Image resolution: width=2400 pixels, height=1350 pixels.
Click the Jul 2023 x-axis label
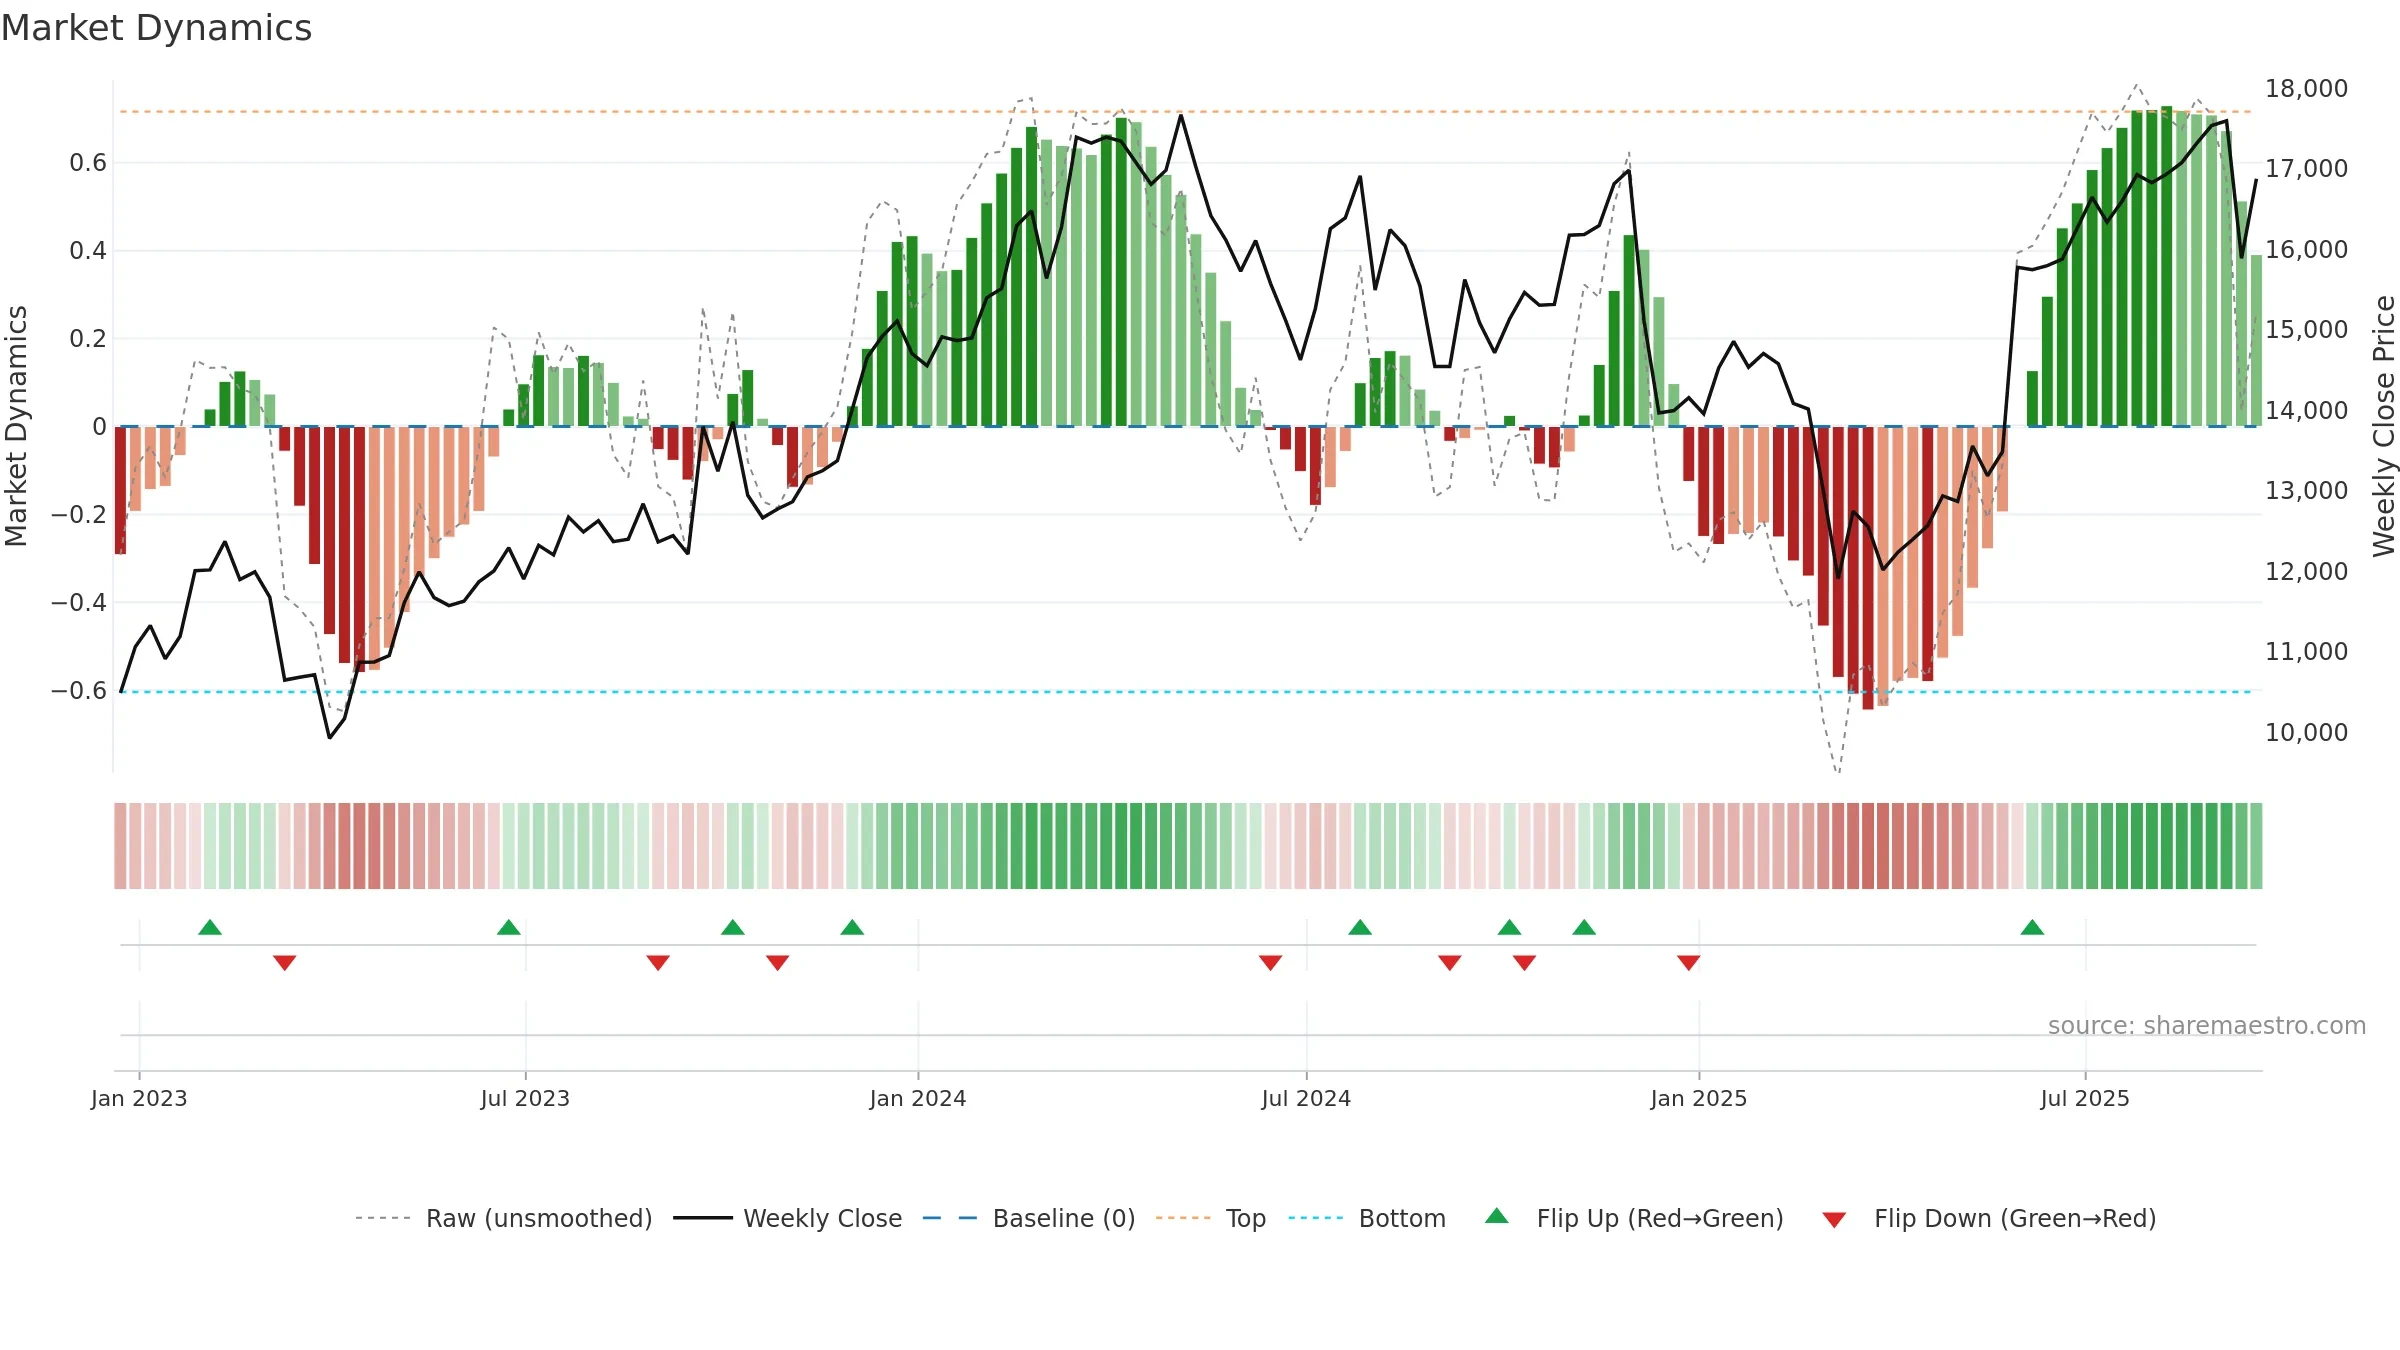[525, 1098]
